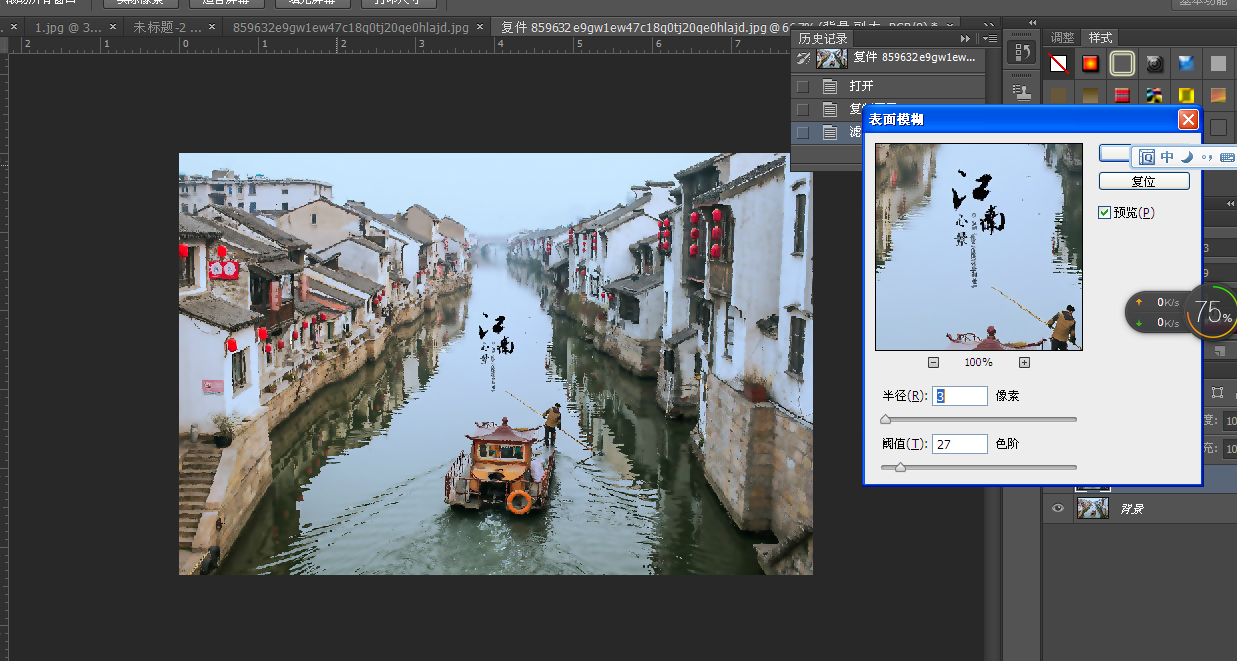
Task: Toggle history brush source for 打开 state
Action: 802,86
